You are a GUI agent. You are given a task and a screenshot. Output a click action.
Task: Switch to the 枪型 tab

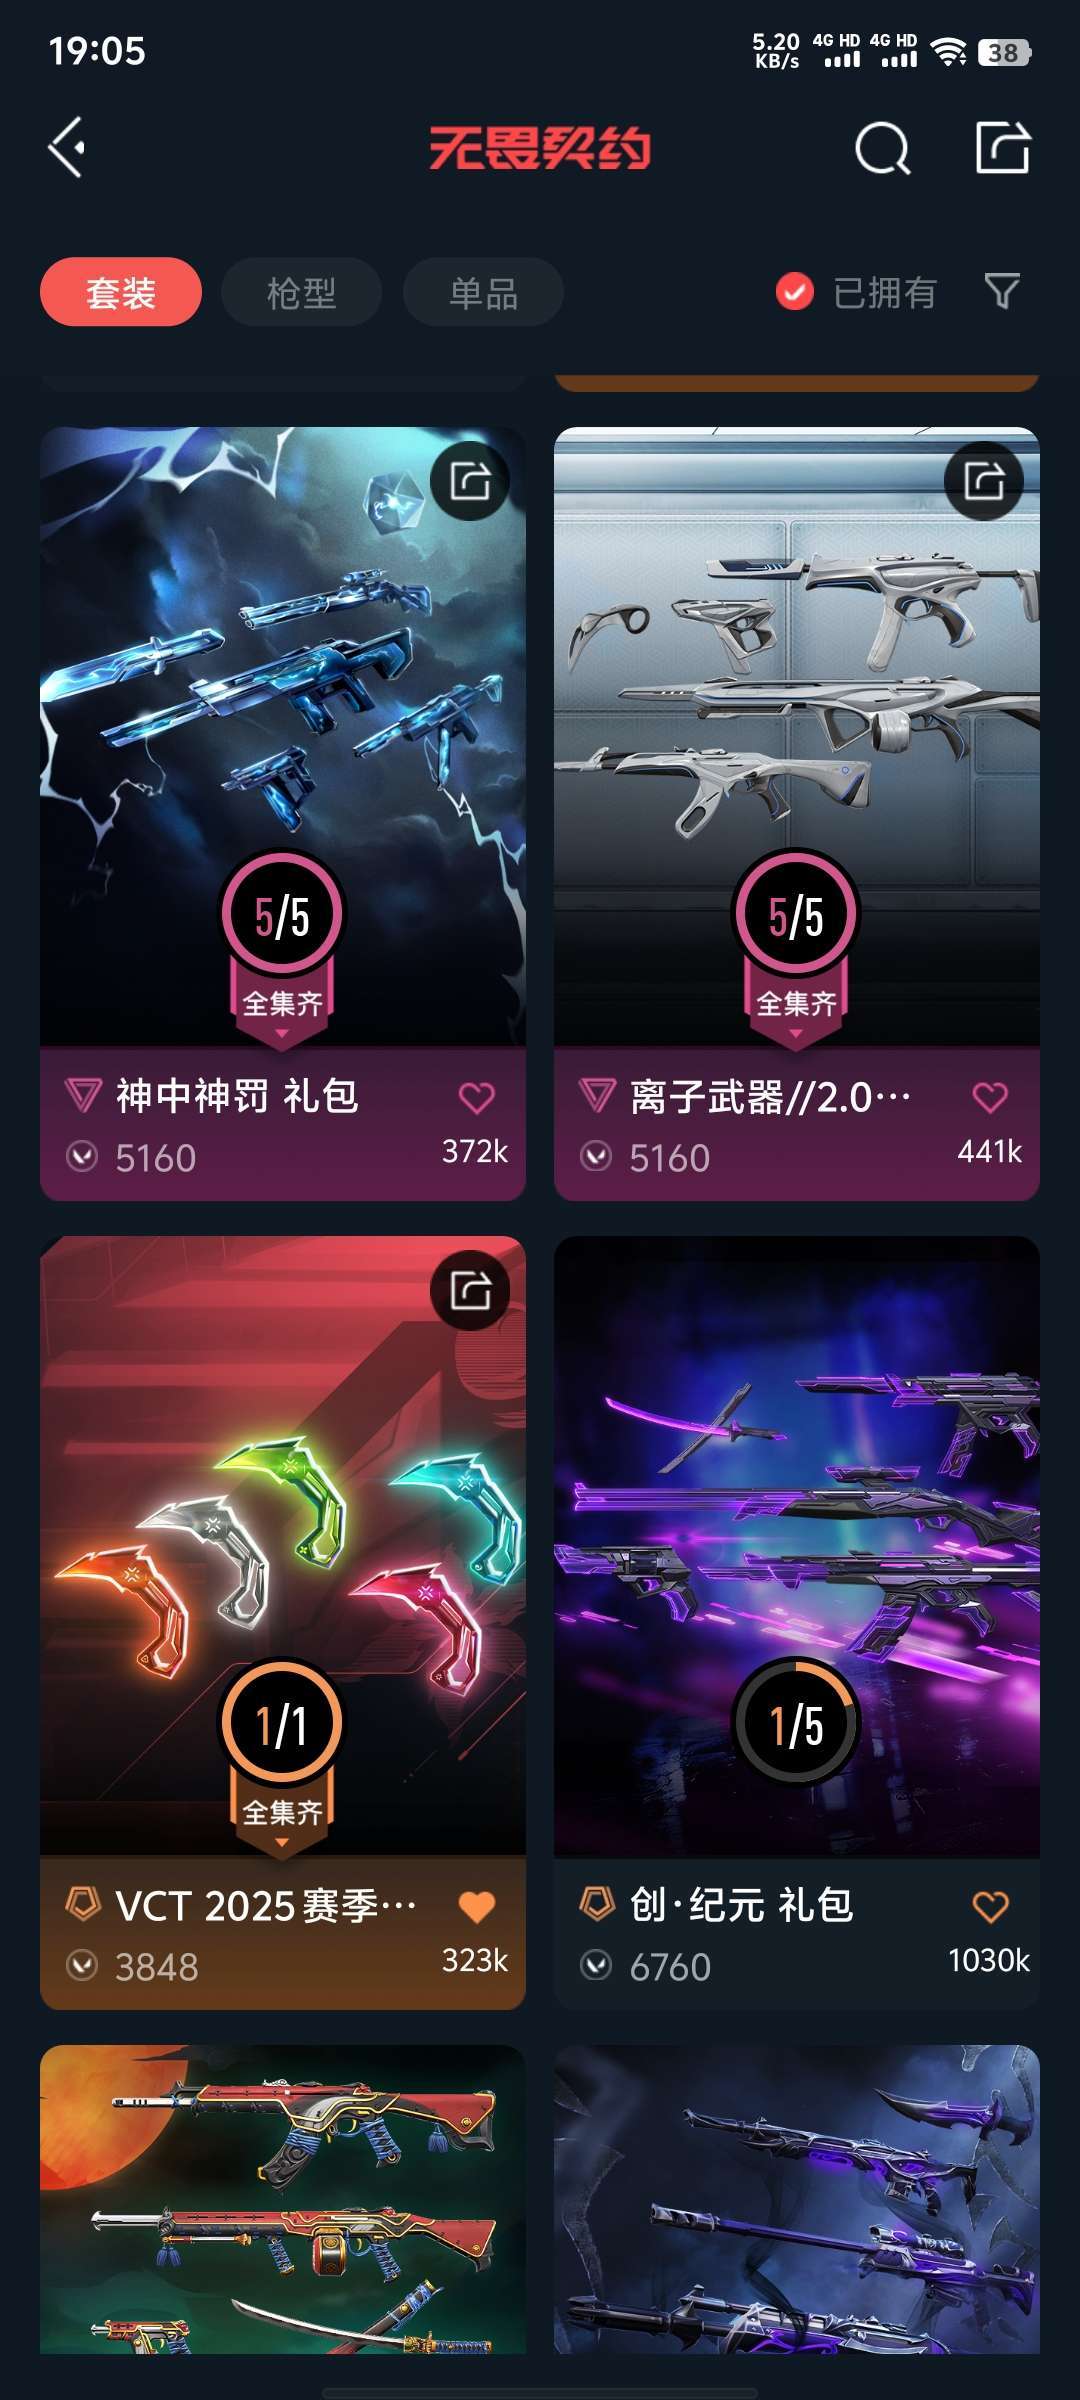click(x=301, y=292)
